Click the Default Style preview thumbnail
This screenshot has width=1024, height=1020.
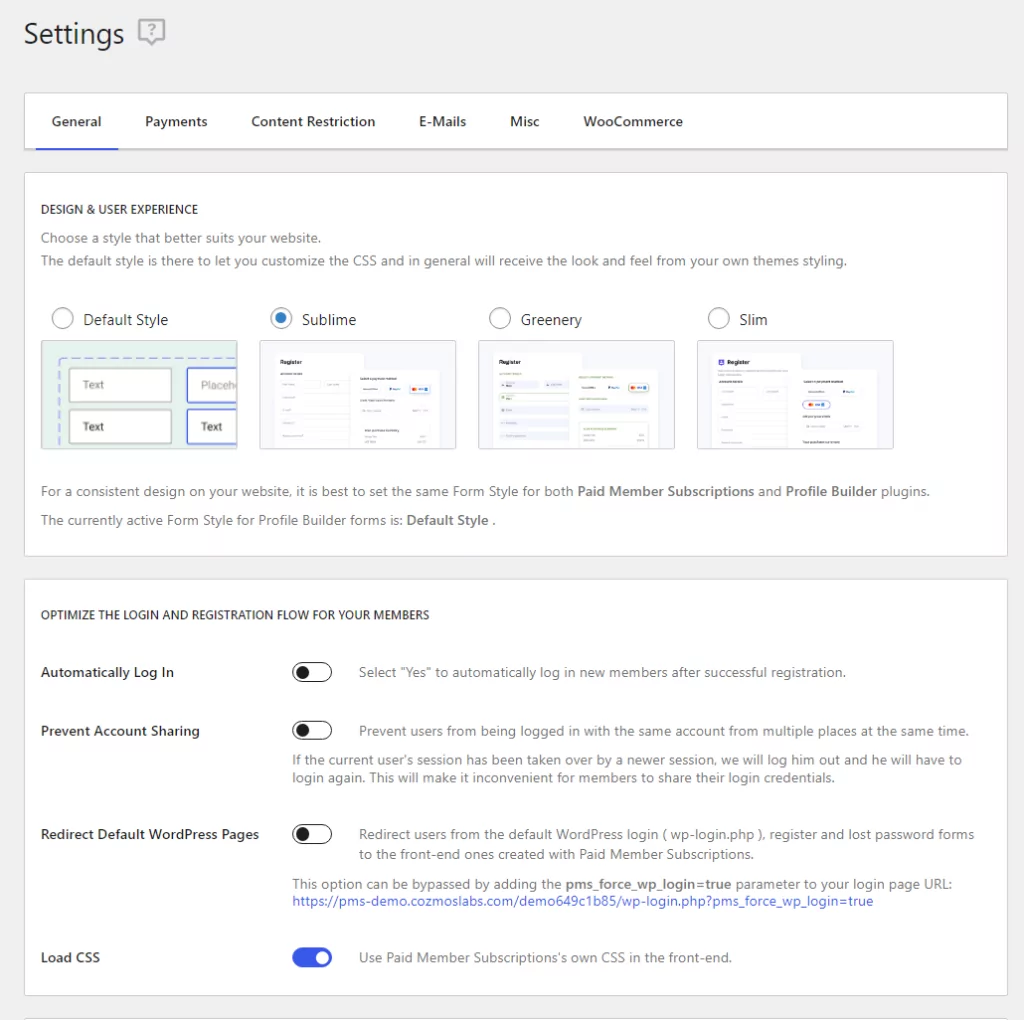pyautogui.click(x=139, y=394)
